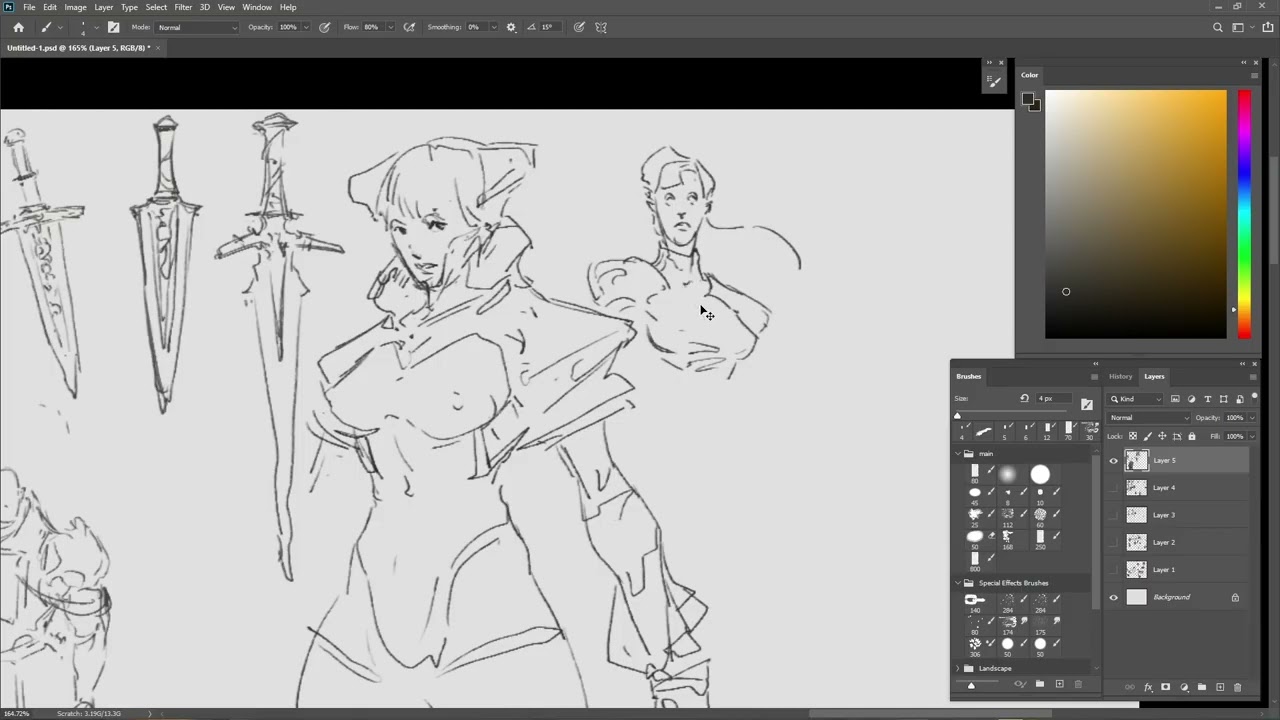Click the foreground color swatch in Color panel

click(x=1027, y=99)
